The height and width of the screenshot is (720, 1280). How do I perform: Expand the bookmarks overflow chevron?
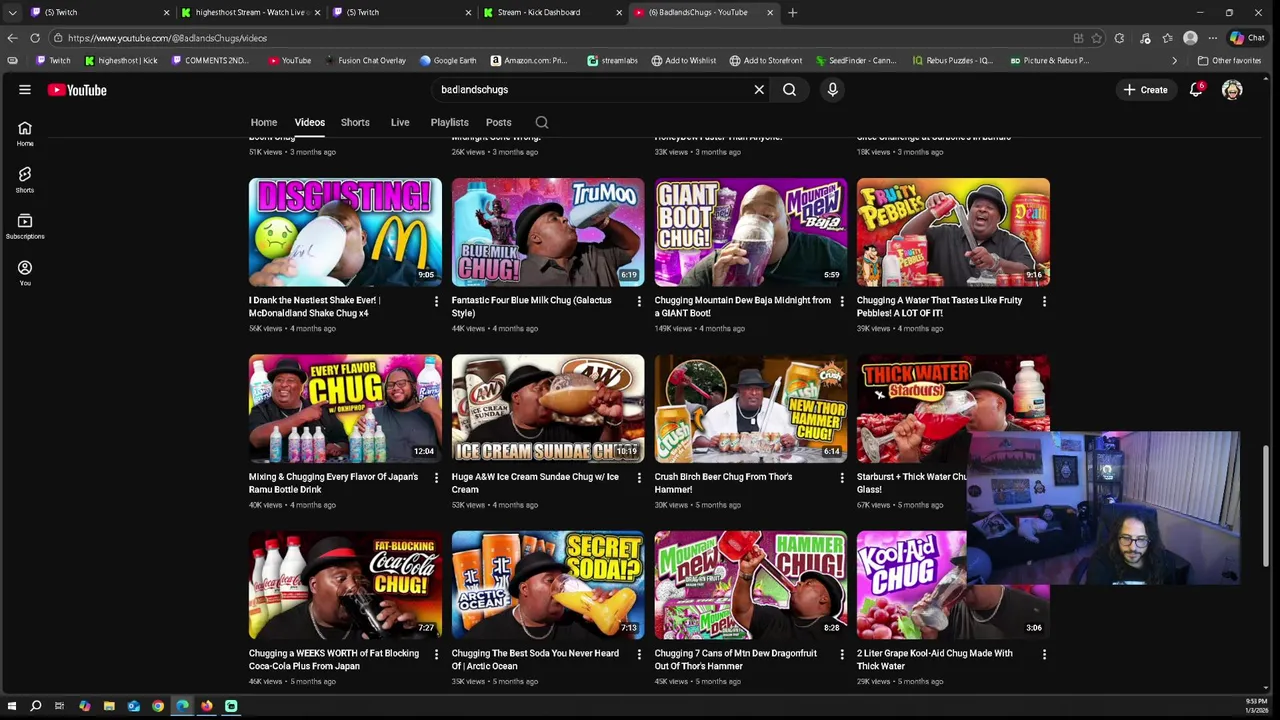tap(1175, 60)
